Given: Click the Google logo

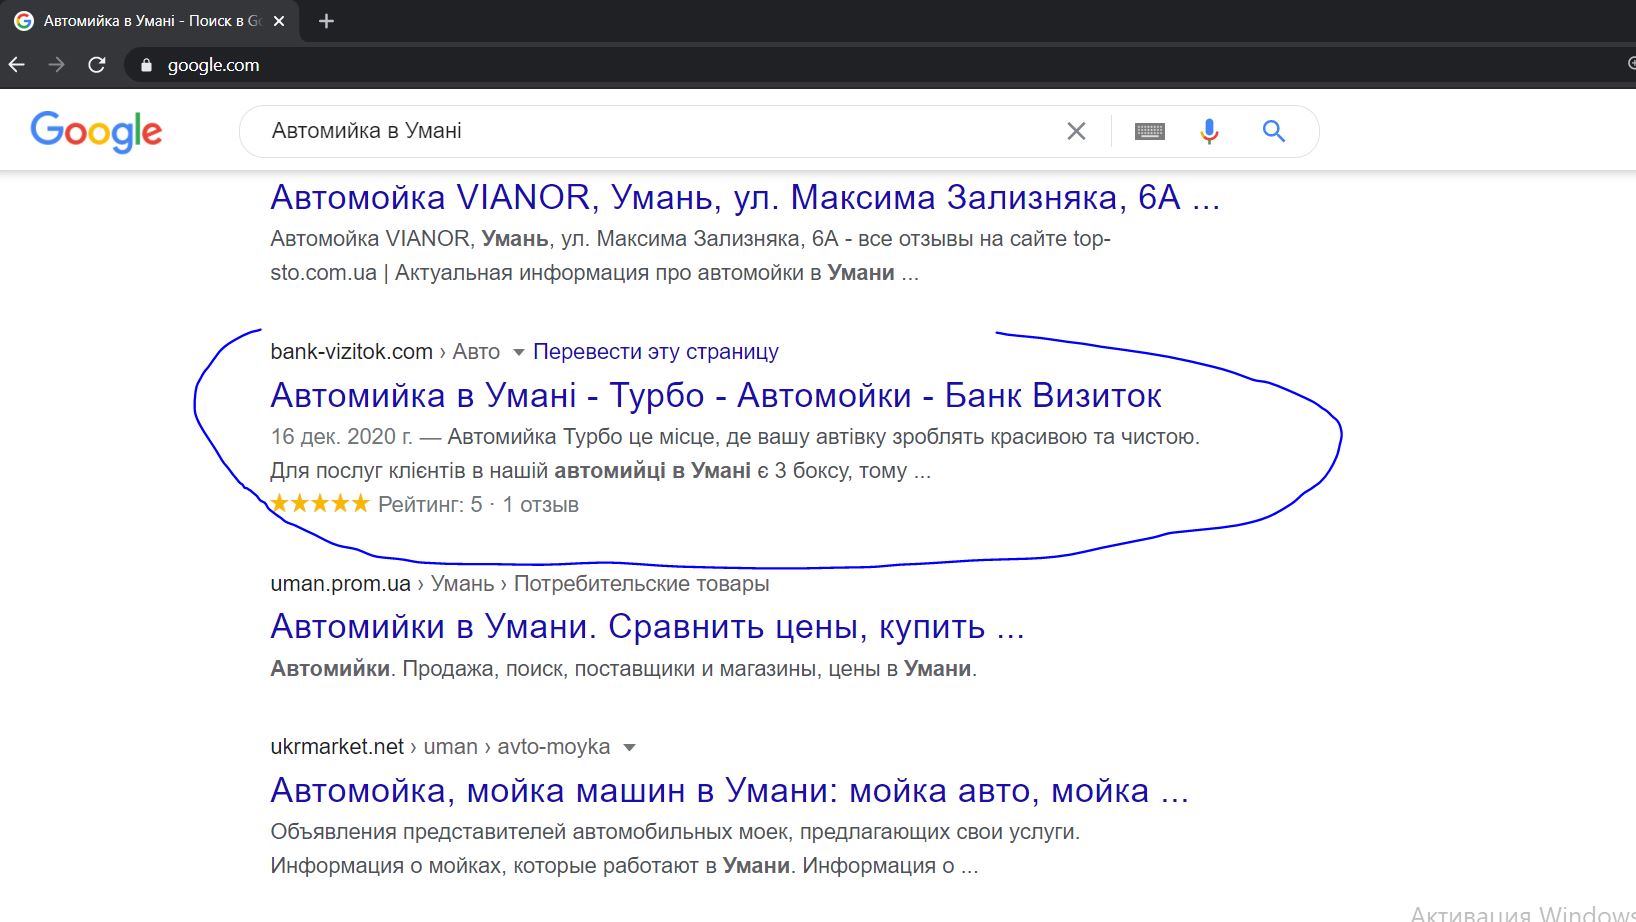Looking at the screenshot, I should click(96, 131).
